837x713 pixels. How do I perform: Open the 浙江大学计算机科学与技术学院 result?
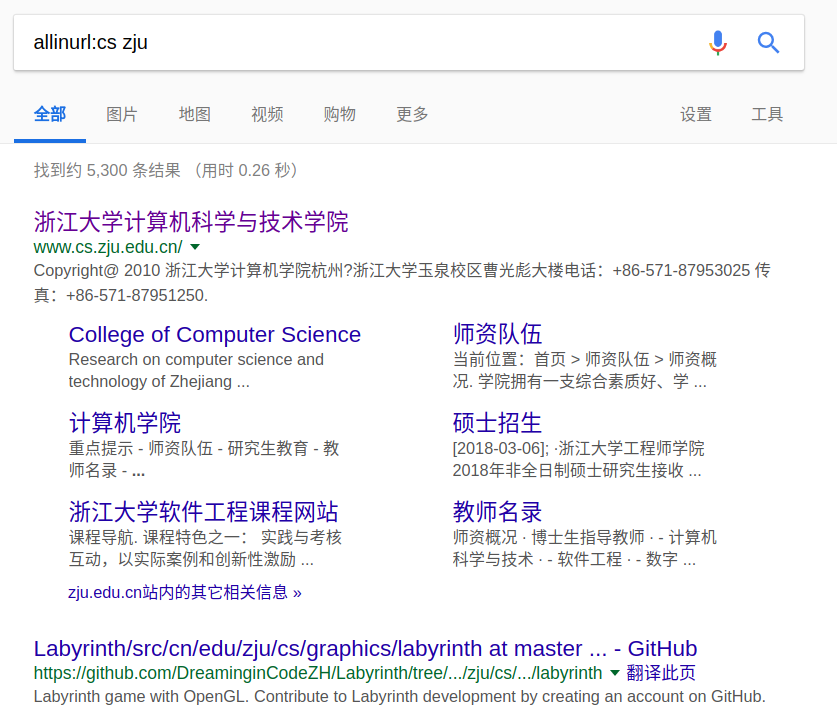pyautogui.click(x=191, y=222)
